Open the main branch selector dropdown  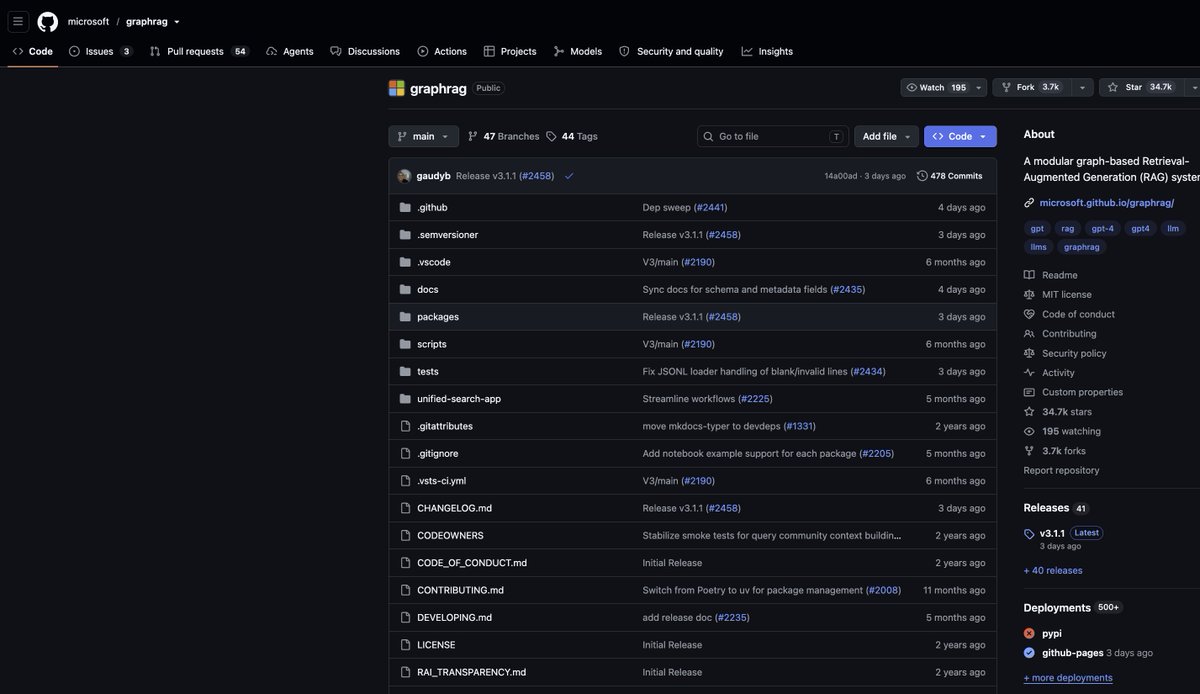point(423,136)
